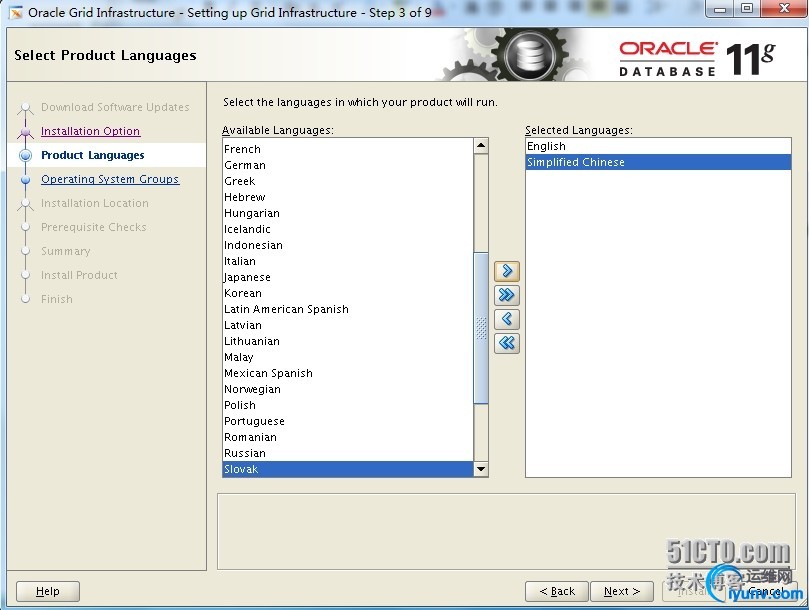Screen dimensions: 809x610
Task: Click the Available Languages scroll down arrow
Action: point(481,469)
